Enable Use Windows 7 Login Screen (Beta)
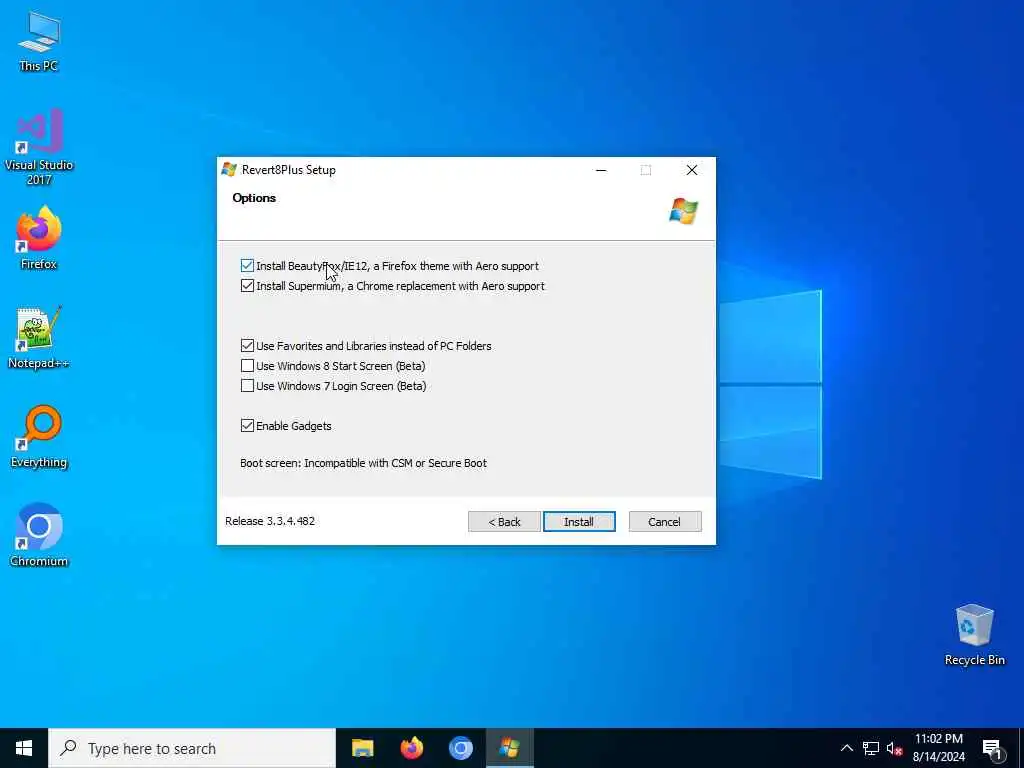The width and height of the screenshot is (1024, 768). pos(247,386)
